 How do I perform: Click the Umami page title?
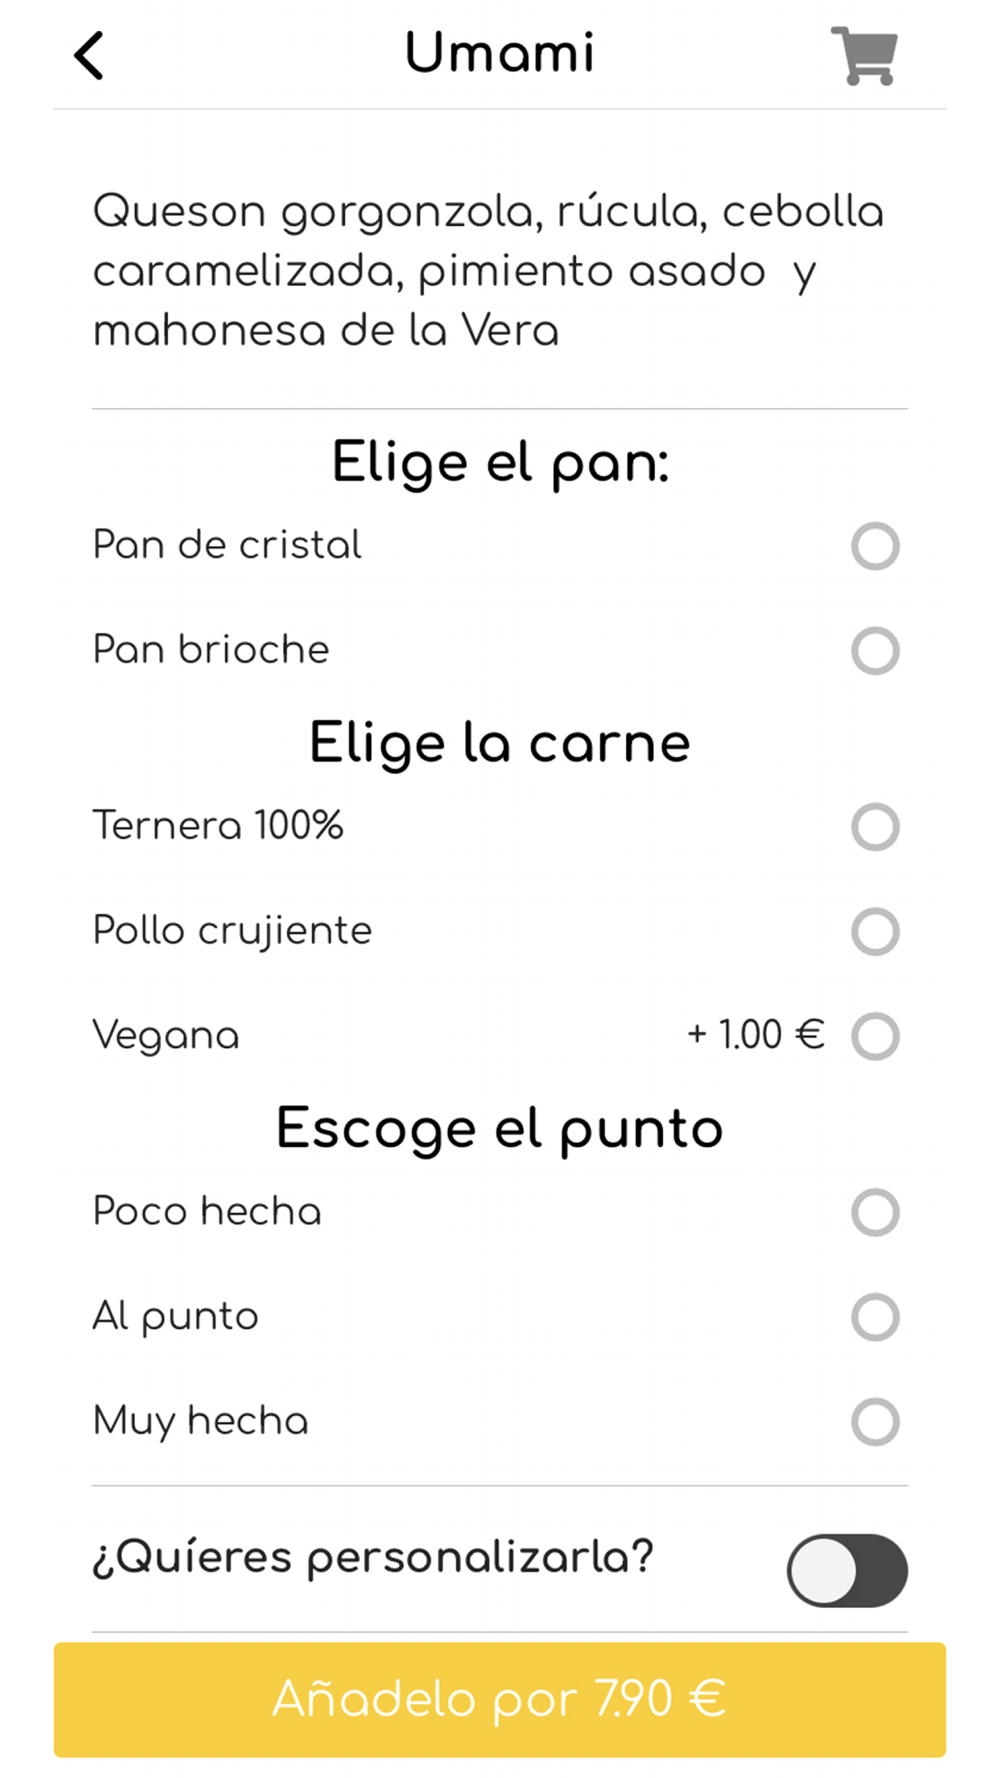[x=500, y=53]
